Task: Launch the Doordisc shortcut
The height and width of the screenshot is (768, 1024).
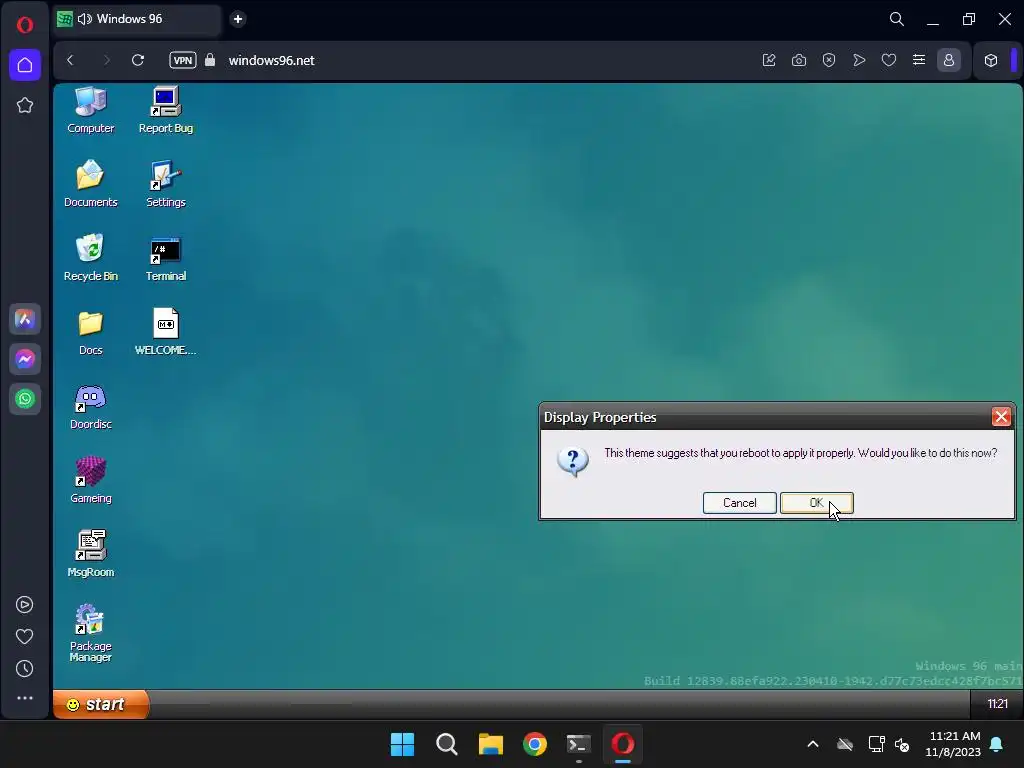Action: (90, 406)
